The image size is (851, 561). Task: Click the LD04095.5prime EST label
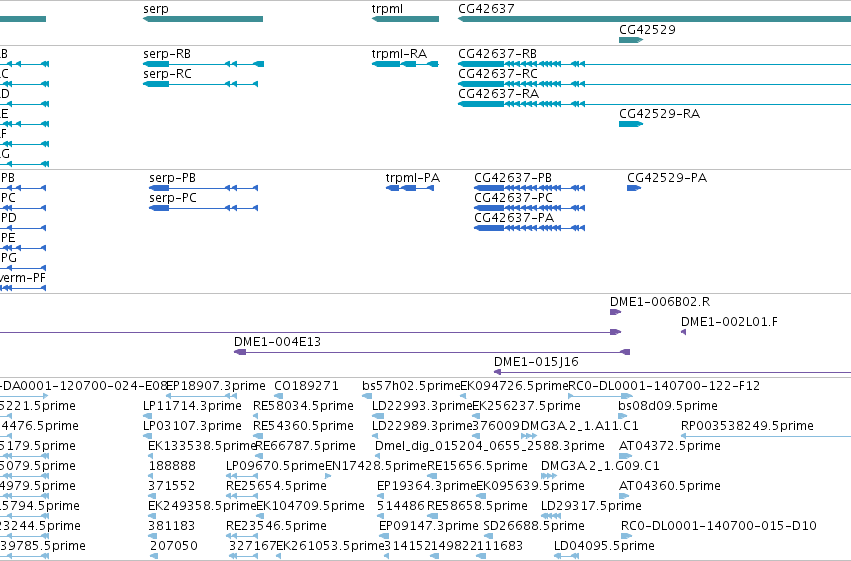click(604, 546)
